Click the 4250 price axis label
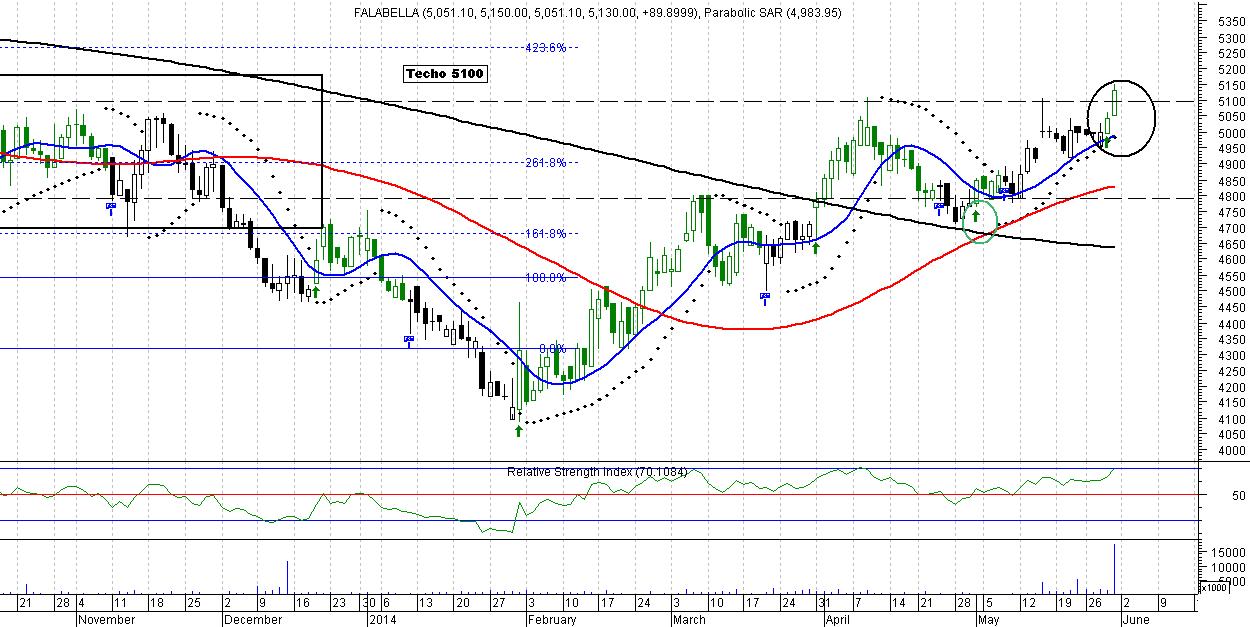 point(1232,372)
